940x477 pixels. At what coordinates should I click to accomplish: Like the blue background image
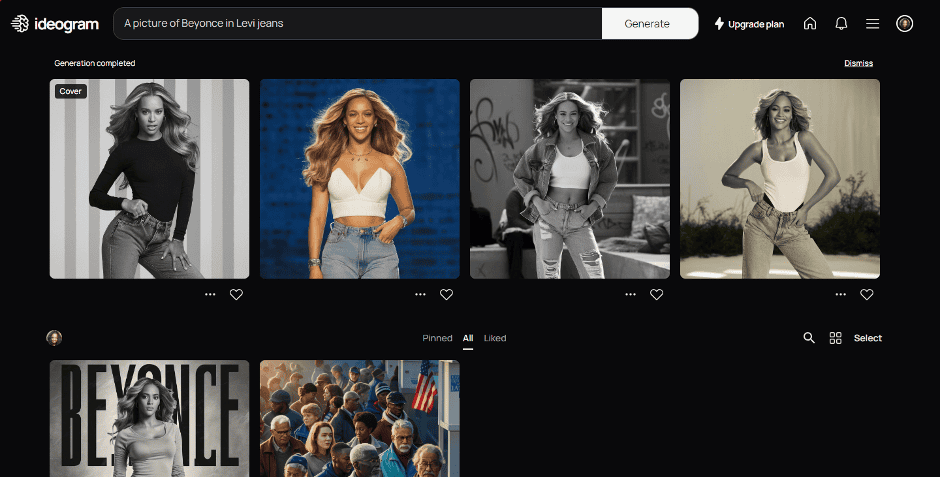(x=446, y=294)
